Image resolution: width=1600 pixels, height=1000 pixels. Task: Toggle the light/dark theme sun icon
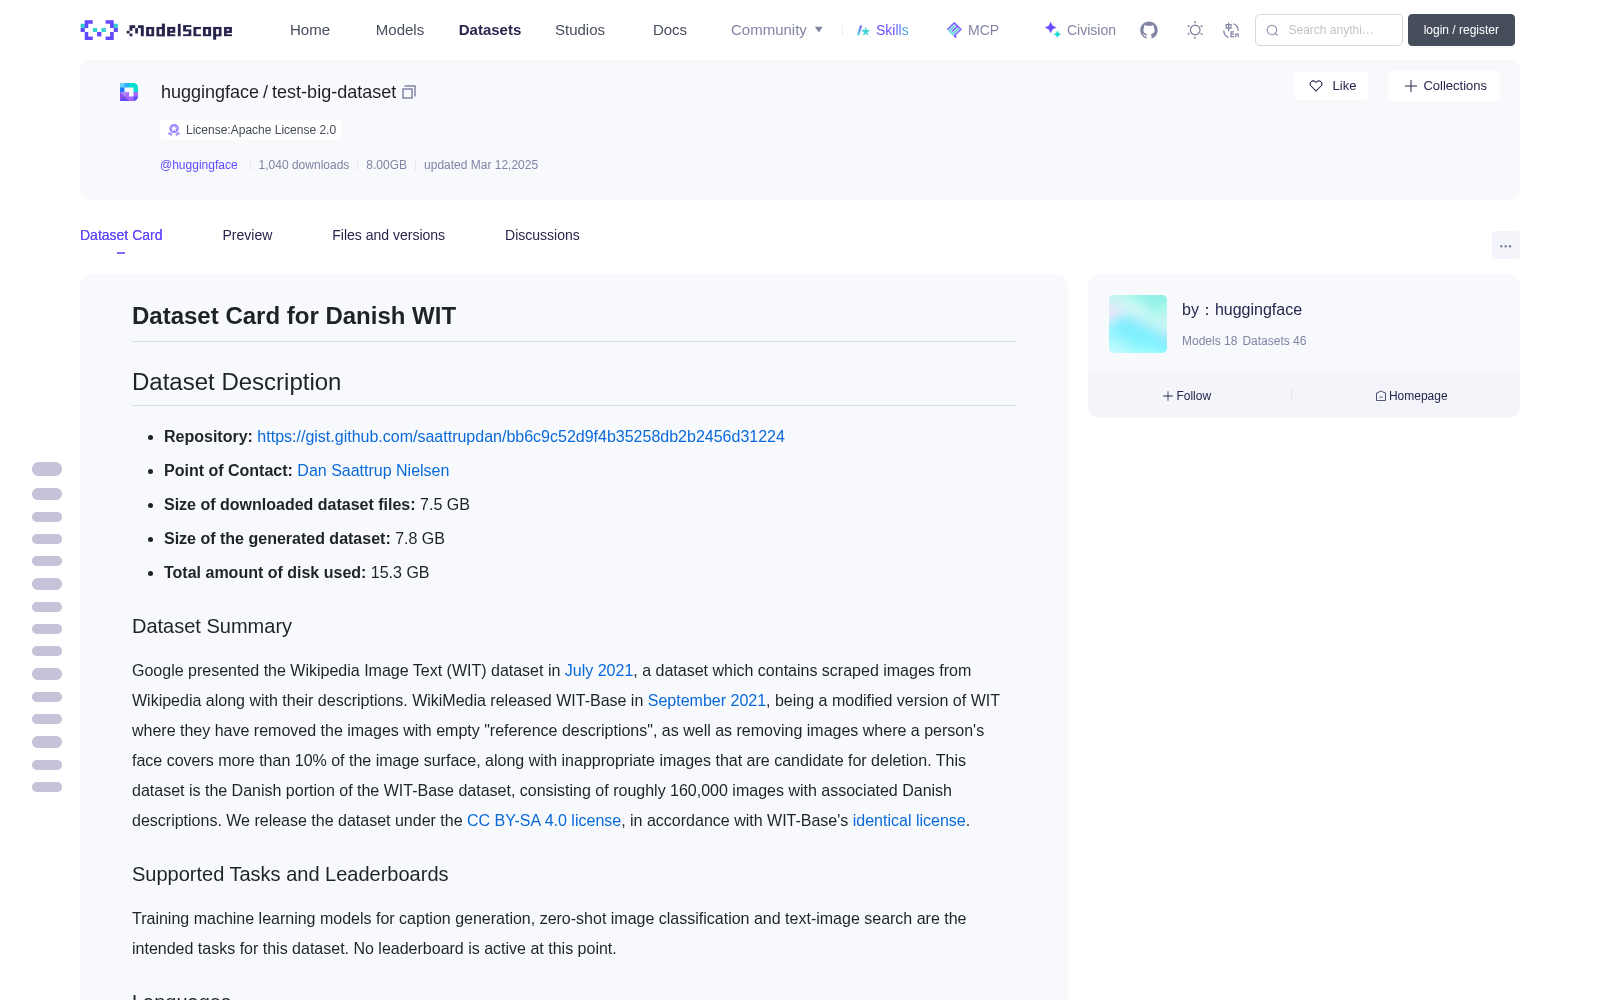pos(1195,30)
